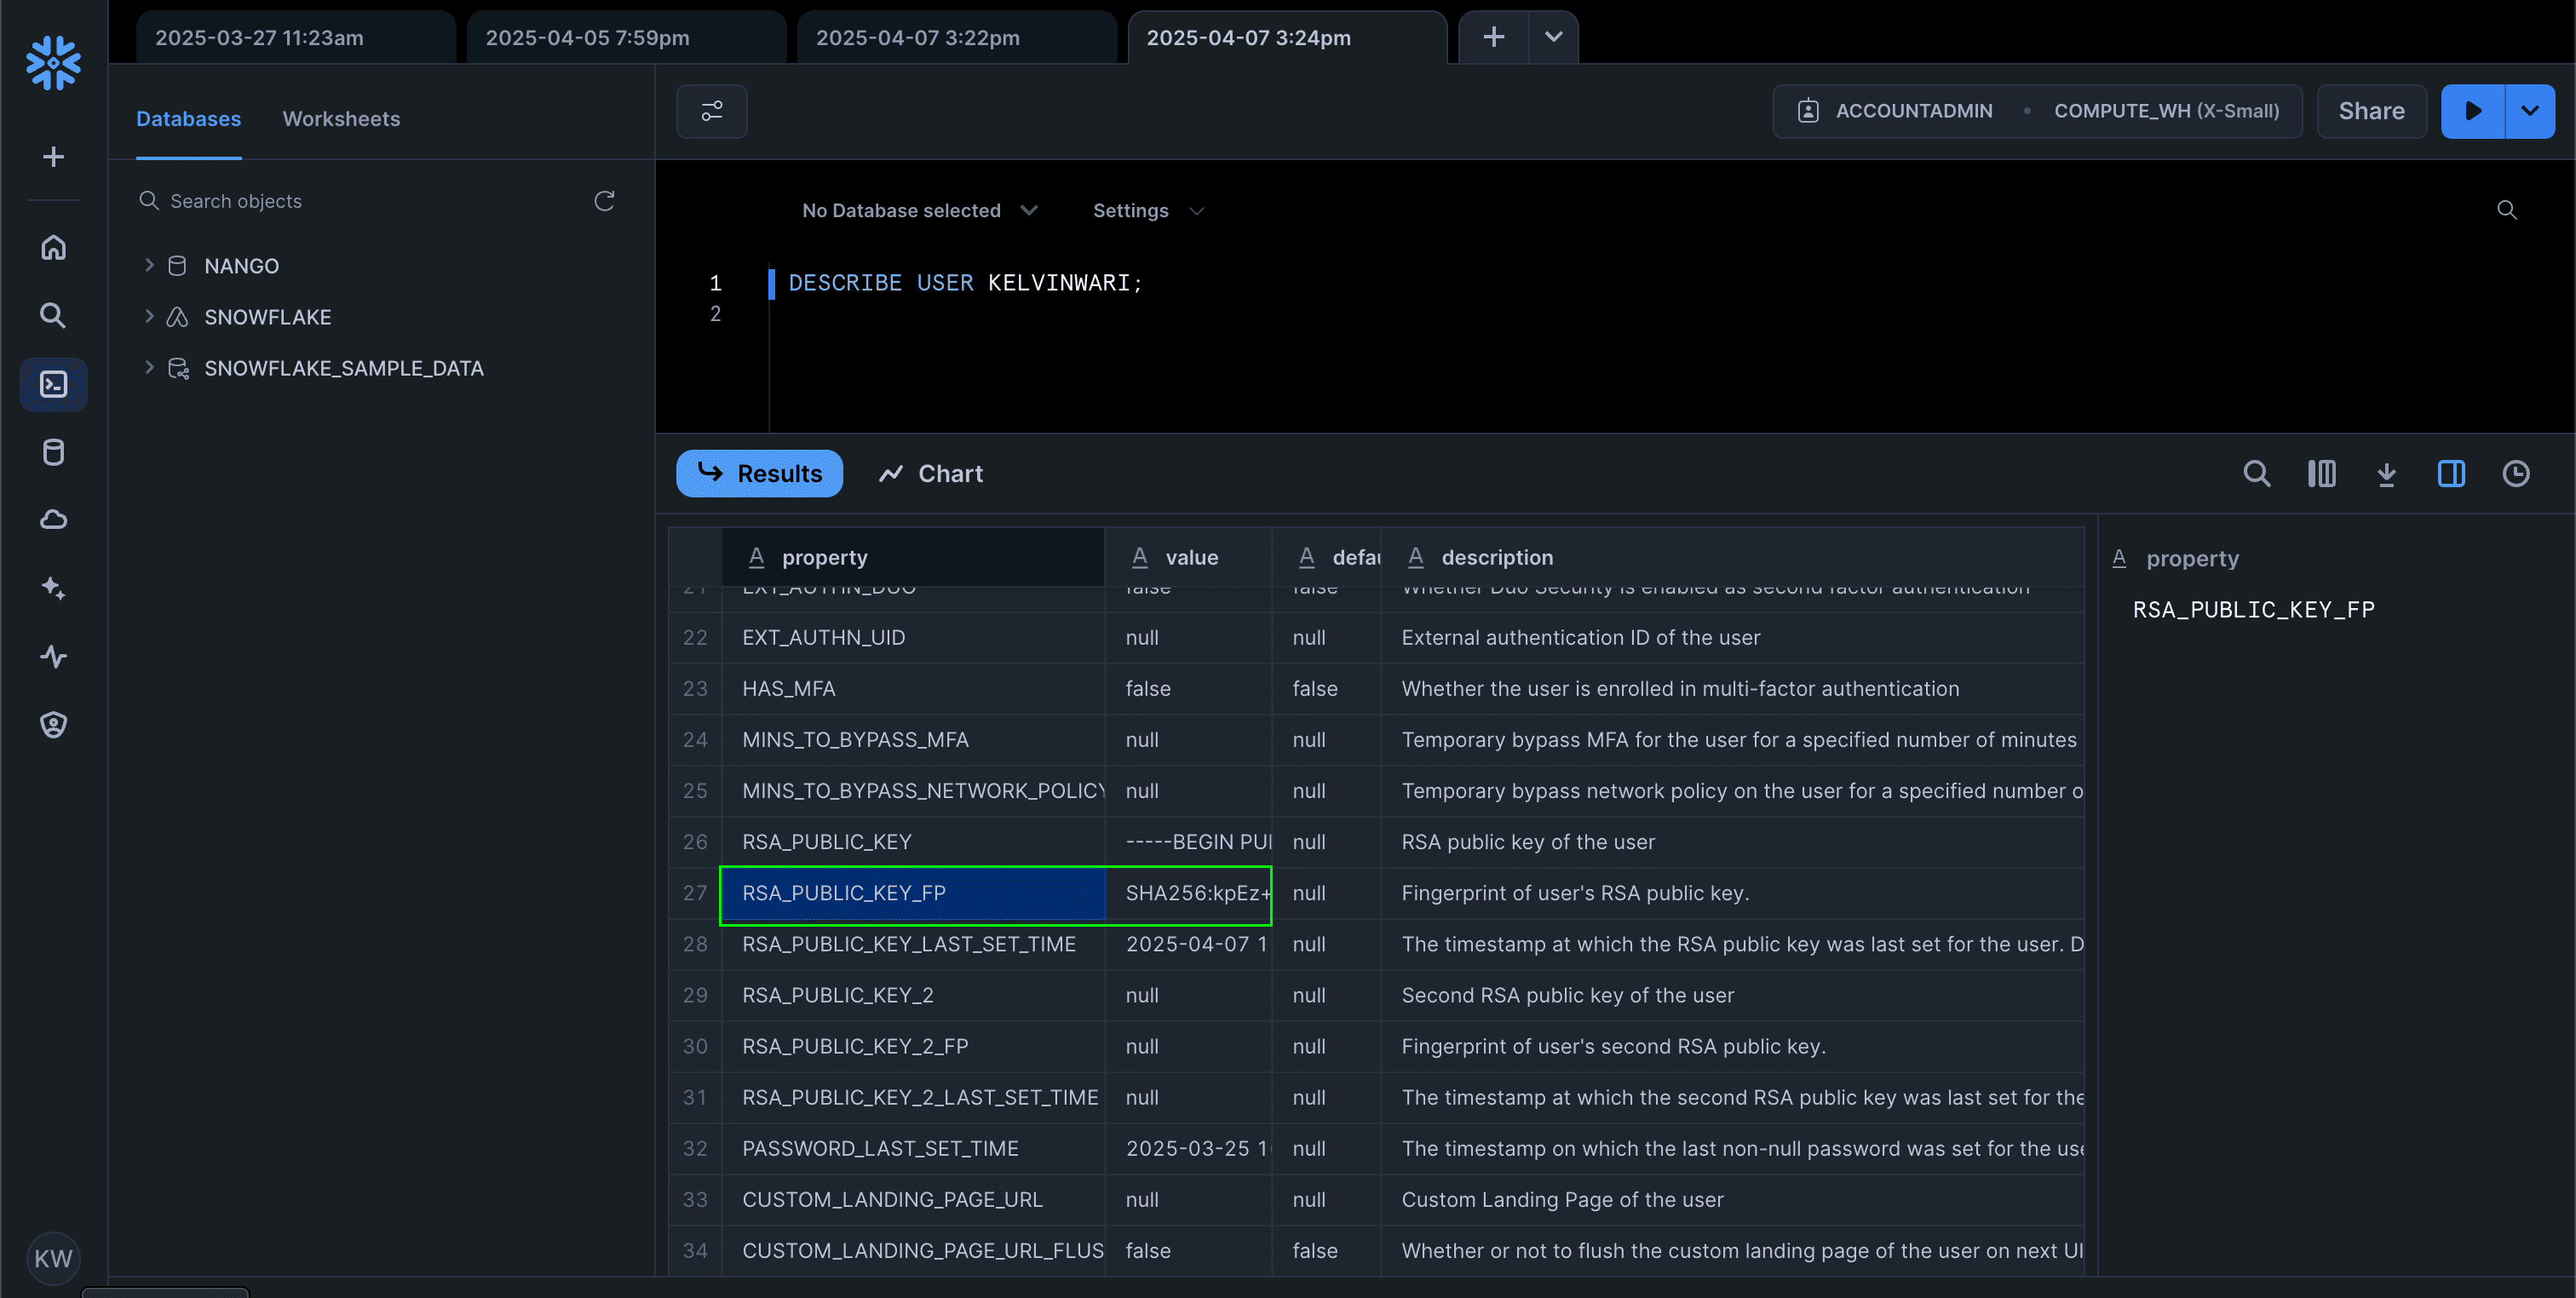This screenshot has width=2576, height=1298.
Task: Open the column selector icon
Action: pyautogui.click(x=2321, y=473)
